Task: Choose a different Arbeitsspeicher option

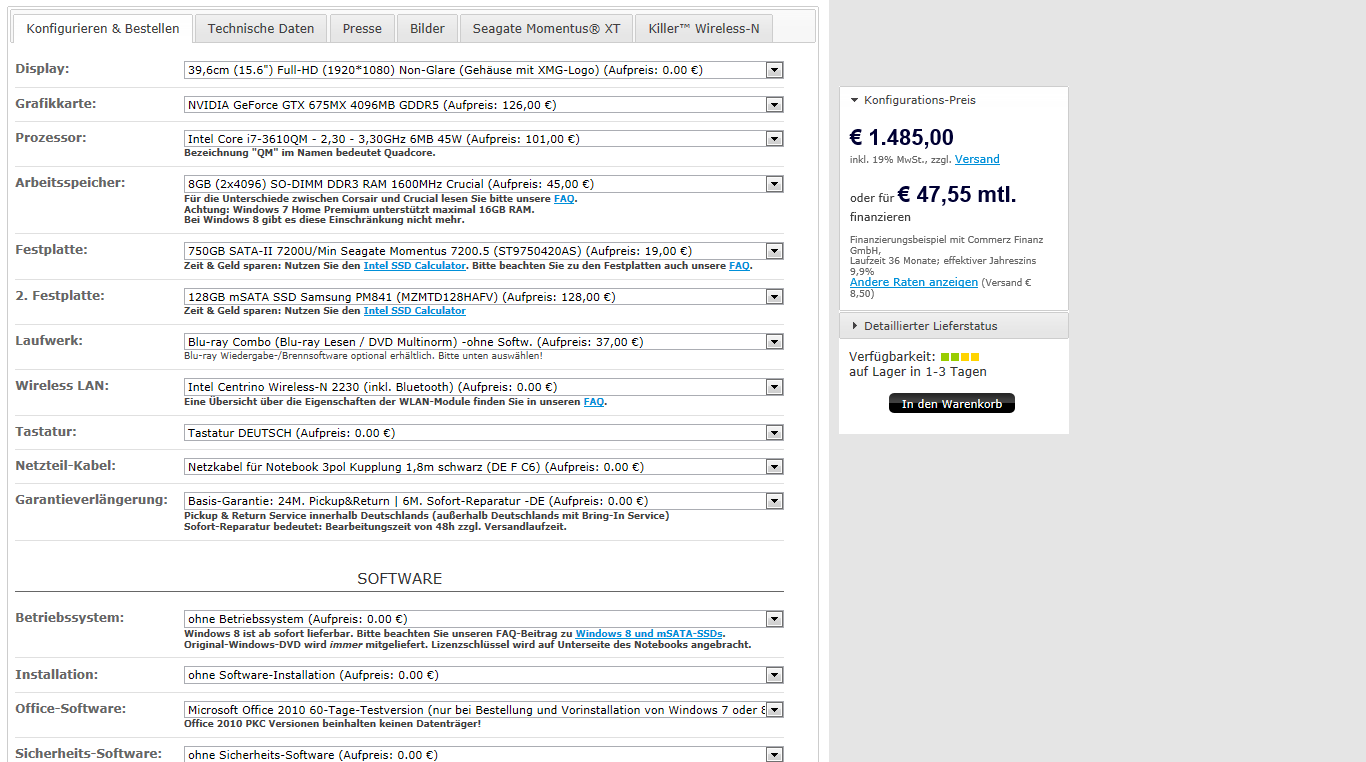Action: [x=483, y=184]
